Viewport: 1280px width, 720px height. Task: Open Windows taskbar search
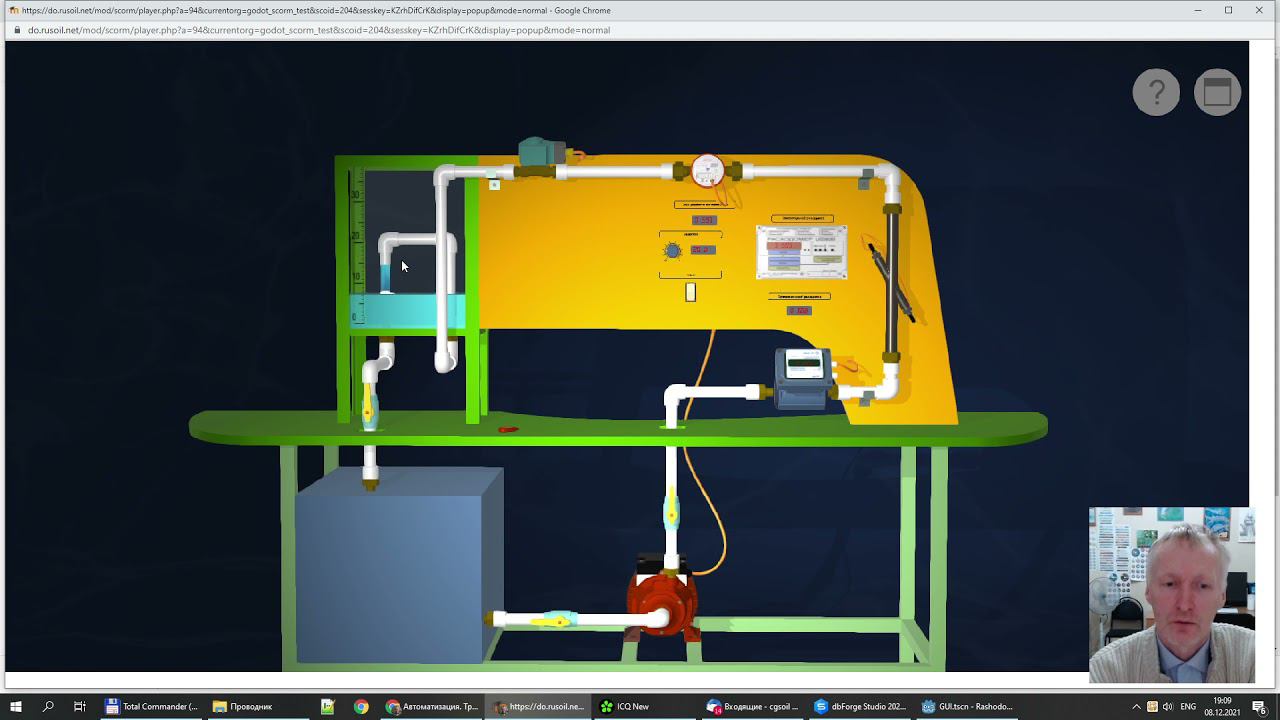click(48, 706)
